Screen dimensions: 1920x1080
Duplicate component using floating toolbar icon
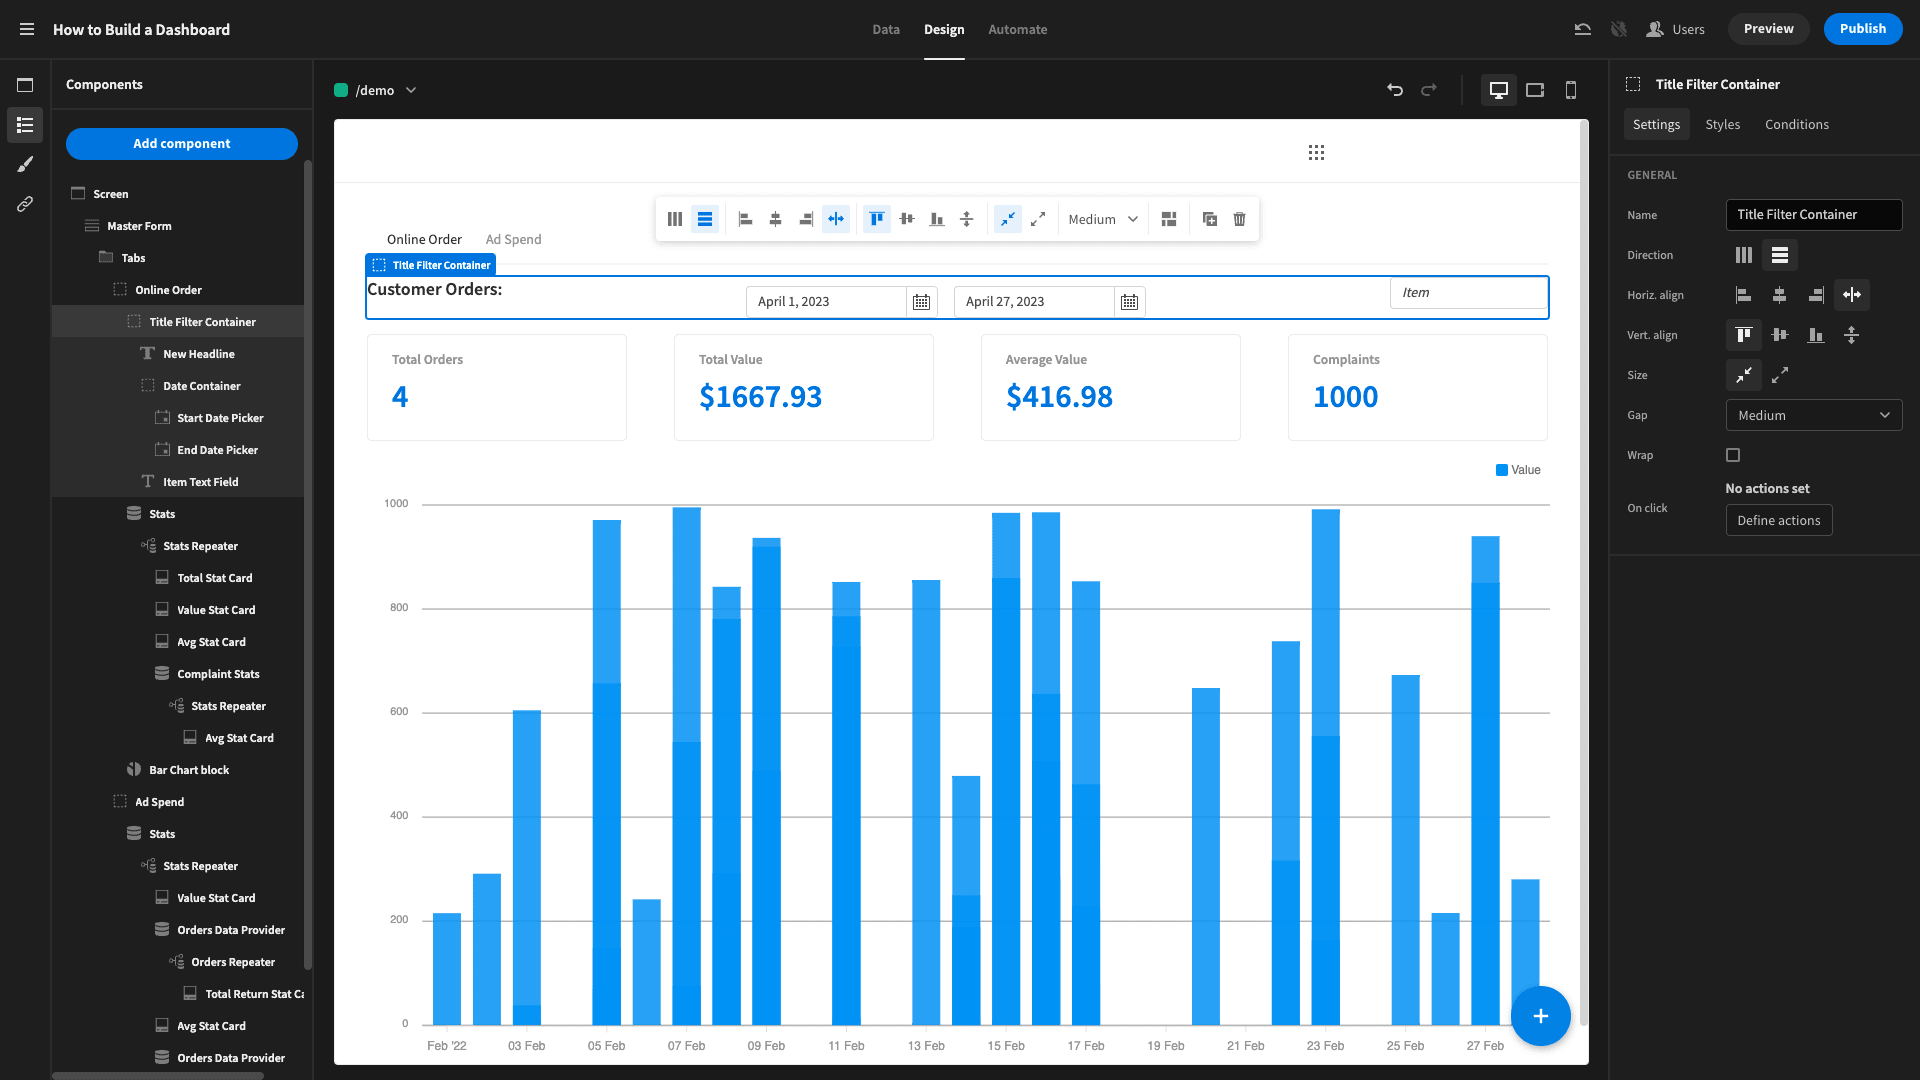[x=1210, y=219]
